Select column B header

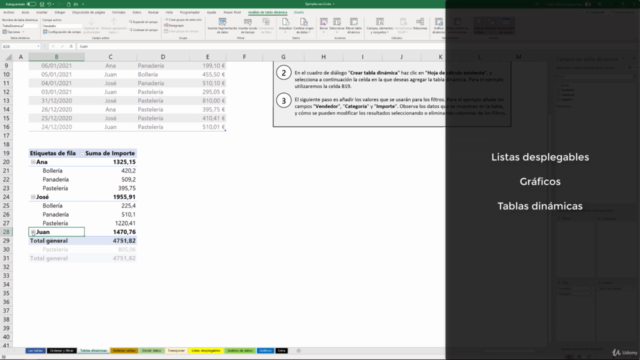[x=56, y=57]
